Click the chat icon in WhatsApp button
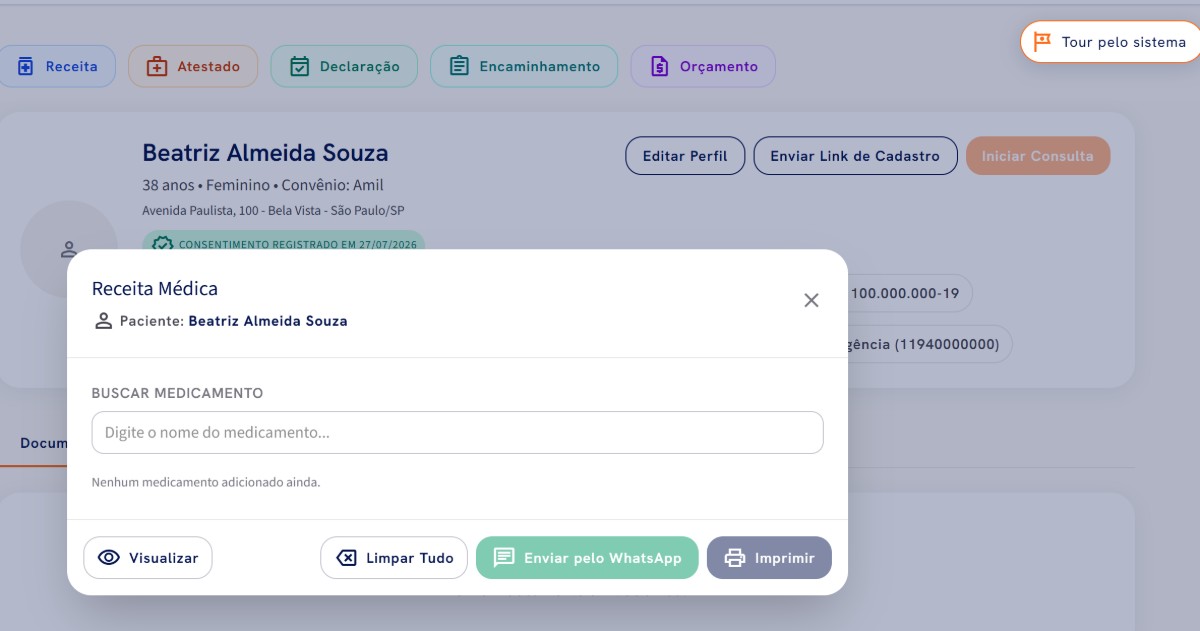 point(504,558)
